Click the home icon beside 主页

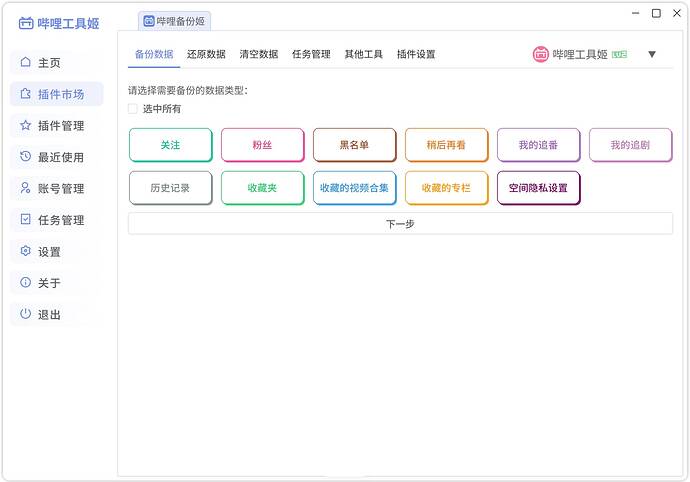click(x=26, y=62)
